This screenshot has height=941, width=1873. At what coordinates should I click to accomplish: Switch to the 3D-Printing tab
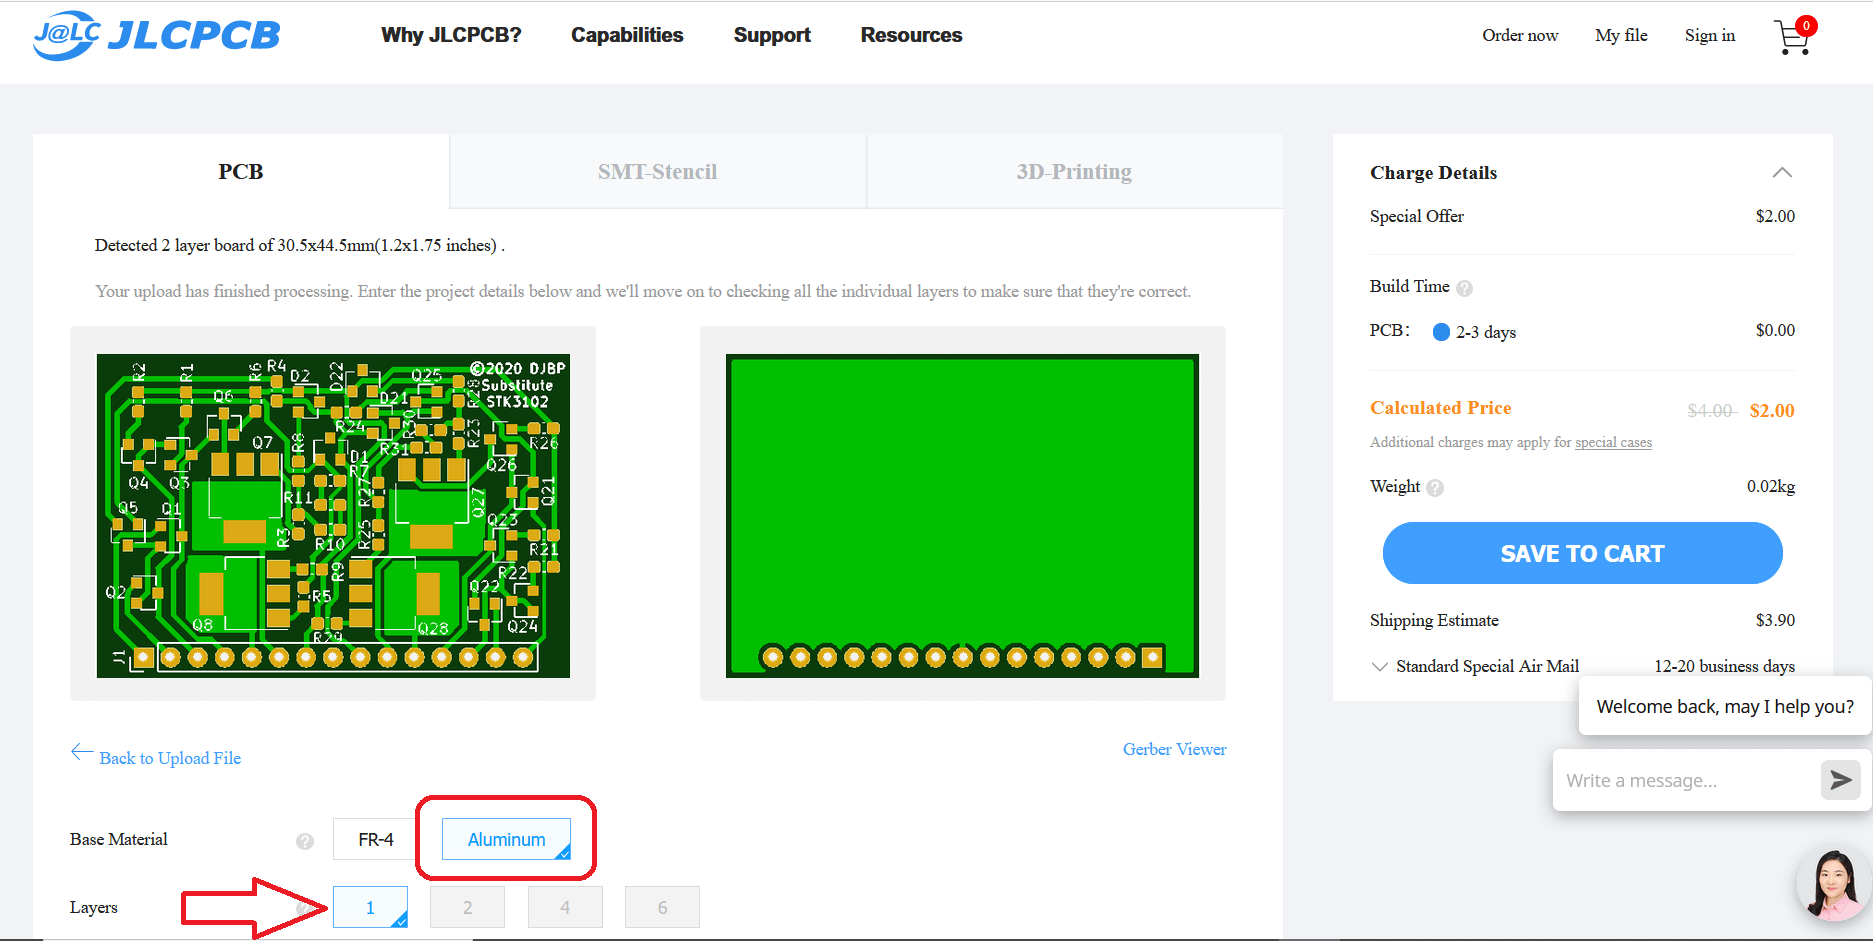[1074, 171]
